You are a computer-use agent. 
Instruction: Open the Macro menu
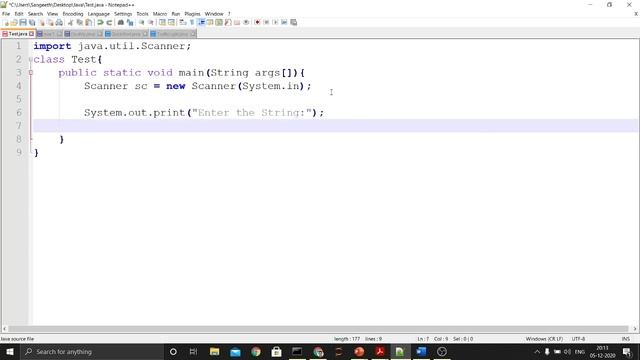click(160, 14)
